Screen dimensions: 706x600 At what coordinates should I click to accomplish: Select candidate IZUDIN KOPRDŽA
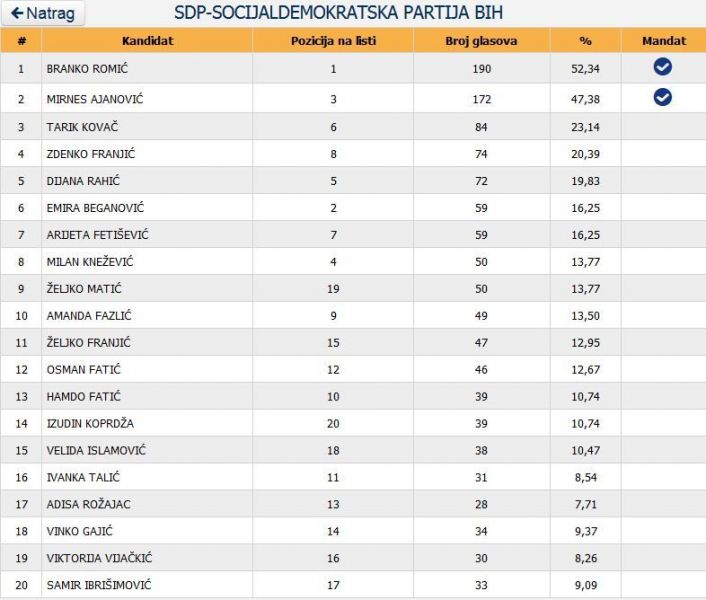[x=90, y=424]
